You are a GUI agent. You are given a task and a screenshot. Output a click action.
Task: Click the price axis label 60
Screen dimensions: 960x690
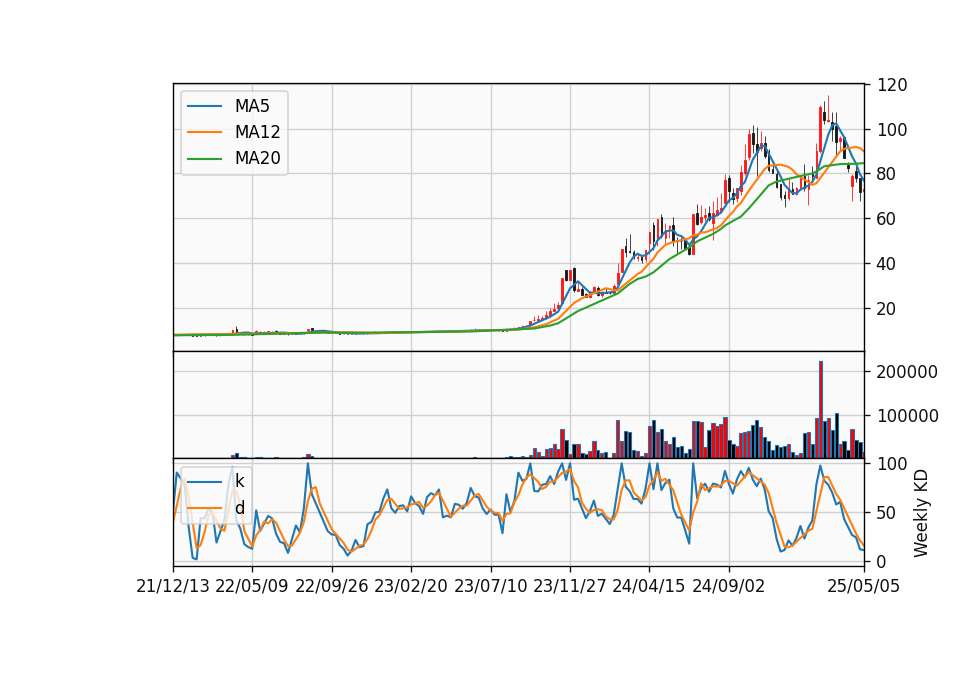(887, 219)
